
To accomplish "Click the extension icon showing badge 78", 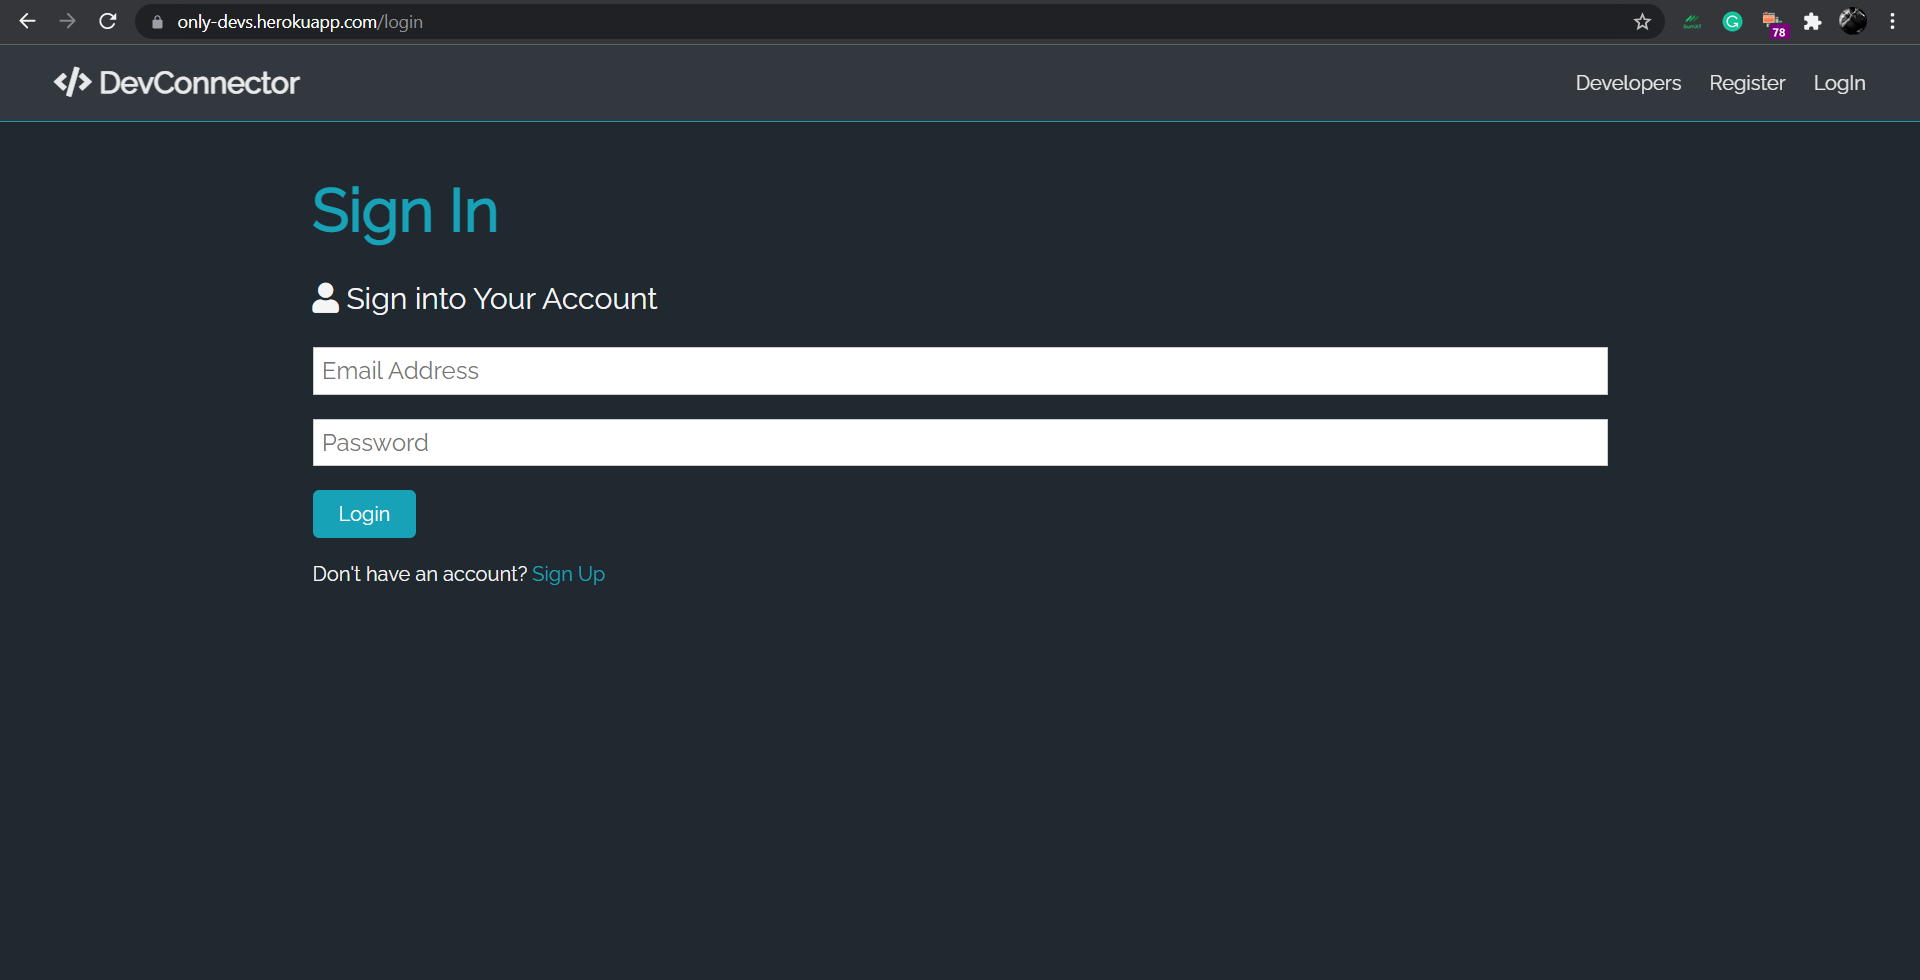I will (x=1773, y=21).
